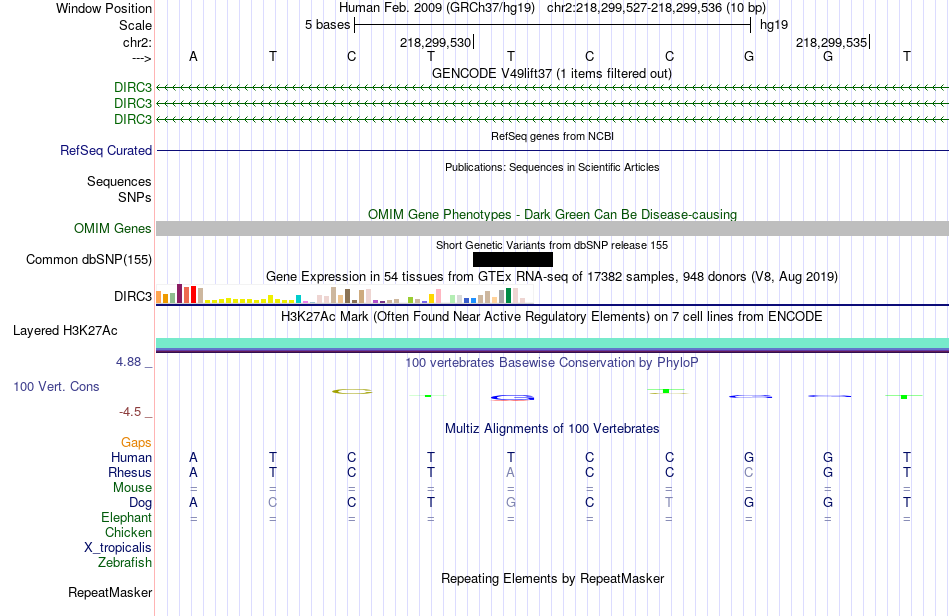Click the 218,299,530 coordinate marker
The width and height of the screenshot is (950, 616).
tap(435, 42)
